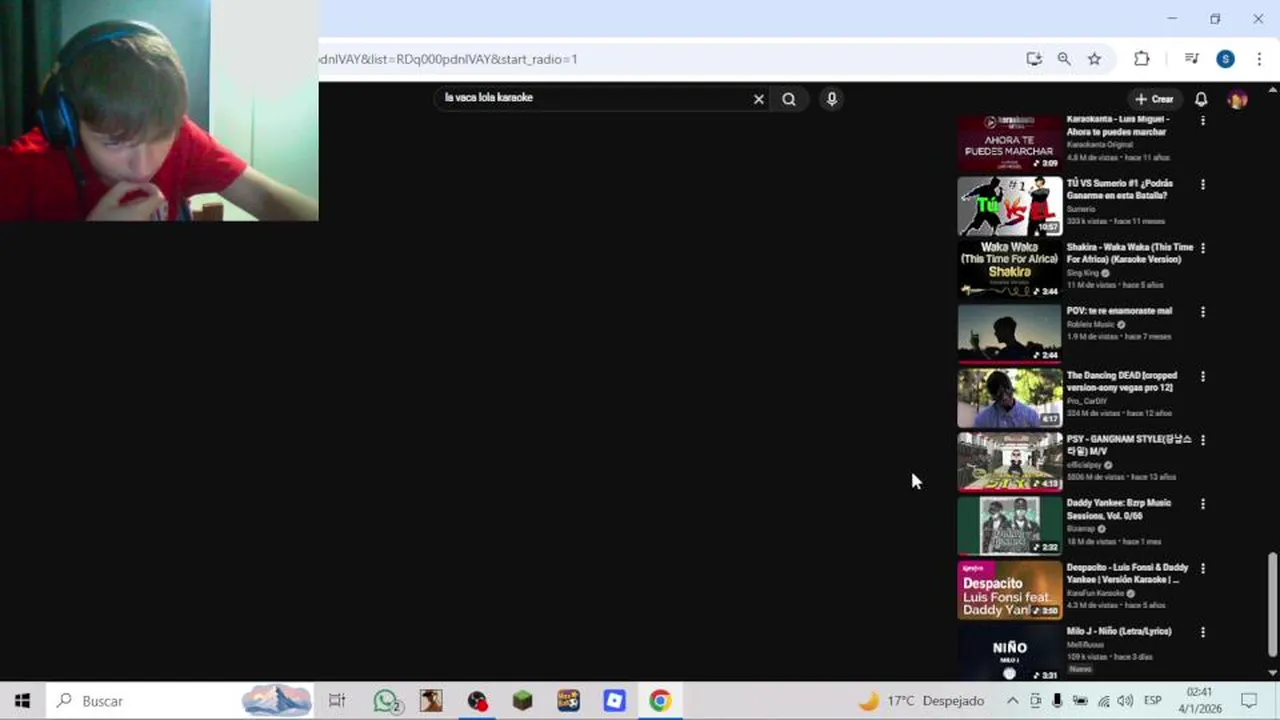Screen dimensions: 1280x720
Task: Open the Daddy Yankee Bzrp thumbnail
Action: tap(1009, 526)
